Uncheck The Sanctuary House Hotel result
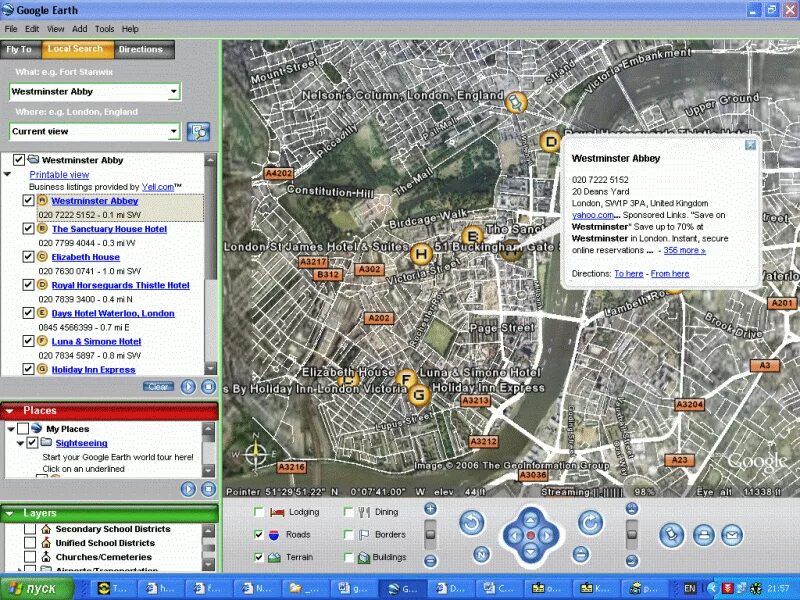The width and height of the screenshot is (800, 600). (29, 229)
